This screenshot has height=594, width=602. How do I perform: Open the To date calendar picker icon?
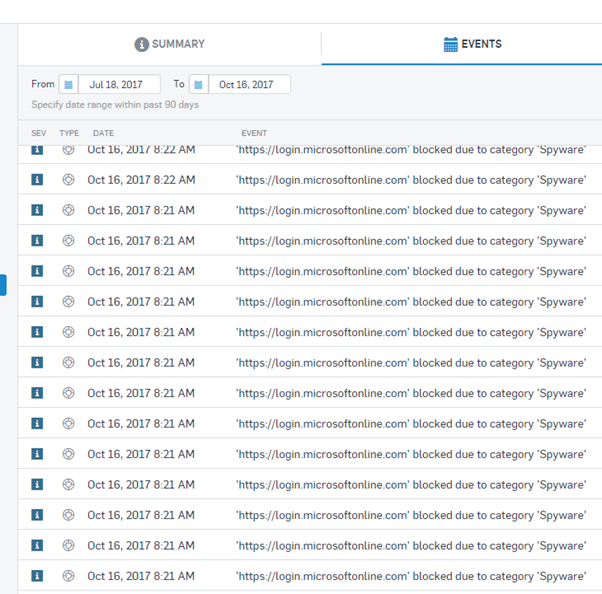(198, 84)
